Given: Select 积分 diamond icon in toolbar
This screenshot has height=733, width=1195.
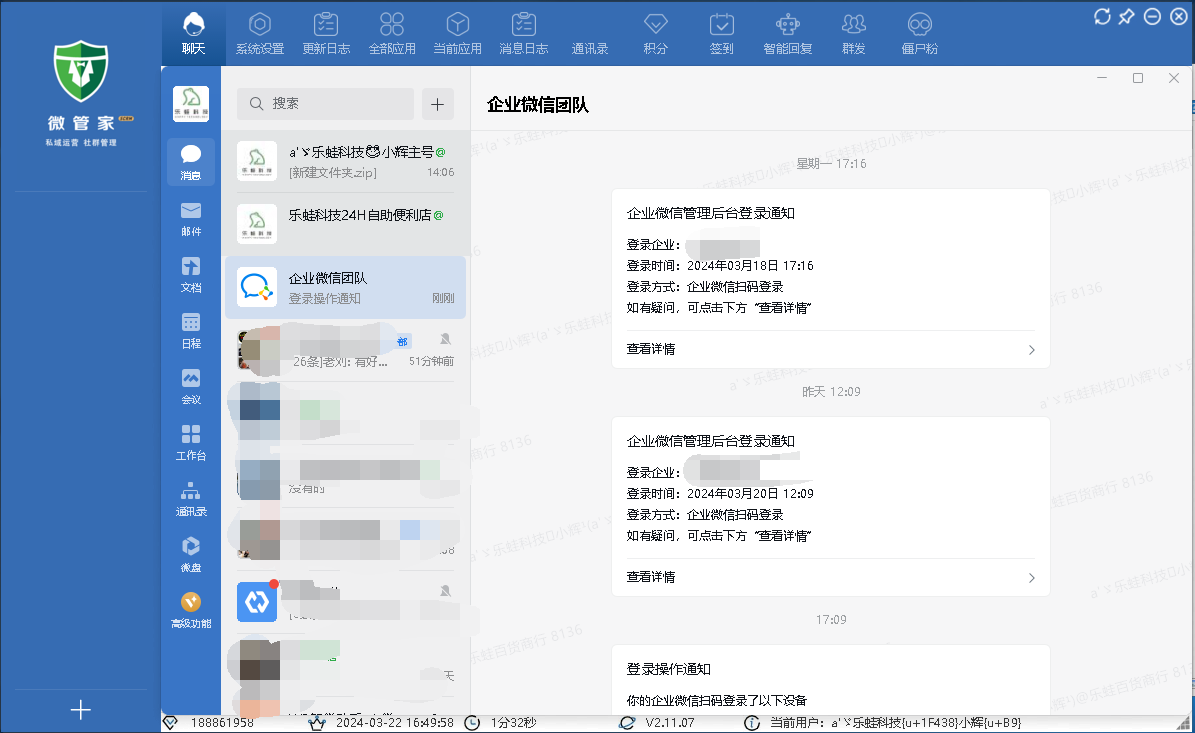Looking at the screenshot, I should pos(655,33).
